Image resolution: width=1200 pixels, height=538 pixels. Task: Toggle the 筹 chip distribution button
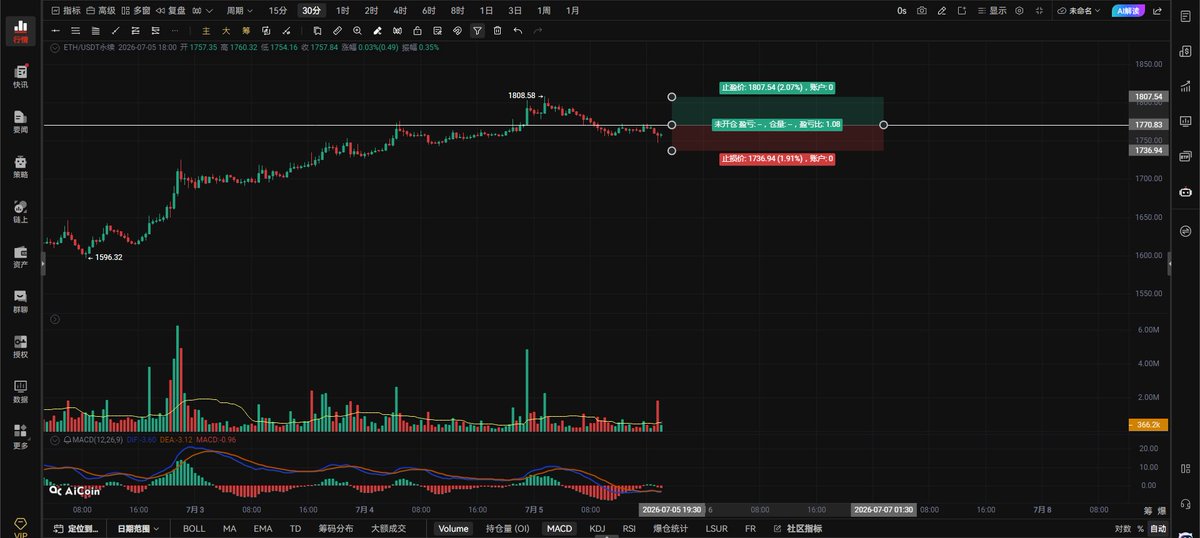pyautogui.click(x=247, y=31)
